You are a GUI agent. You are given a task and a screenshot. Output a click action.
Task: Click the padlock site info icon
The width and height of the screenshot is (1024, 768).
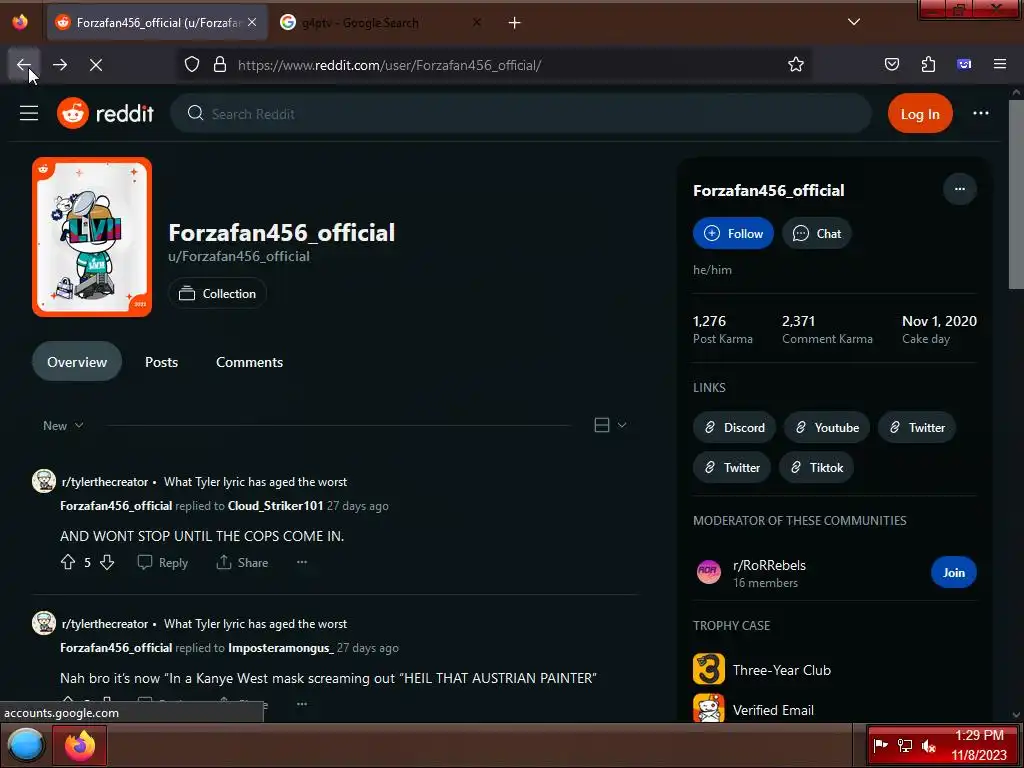click(220, 65)
